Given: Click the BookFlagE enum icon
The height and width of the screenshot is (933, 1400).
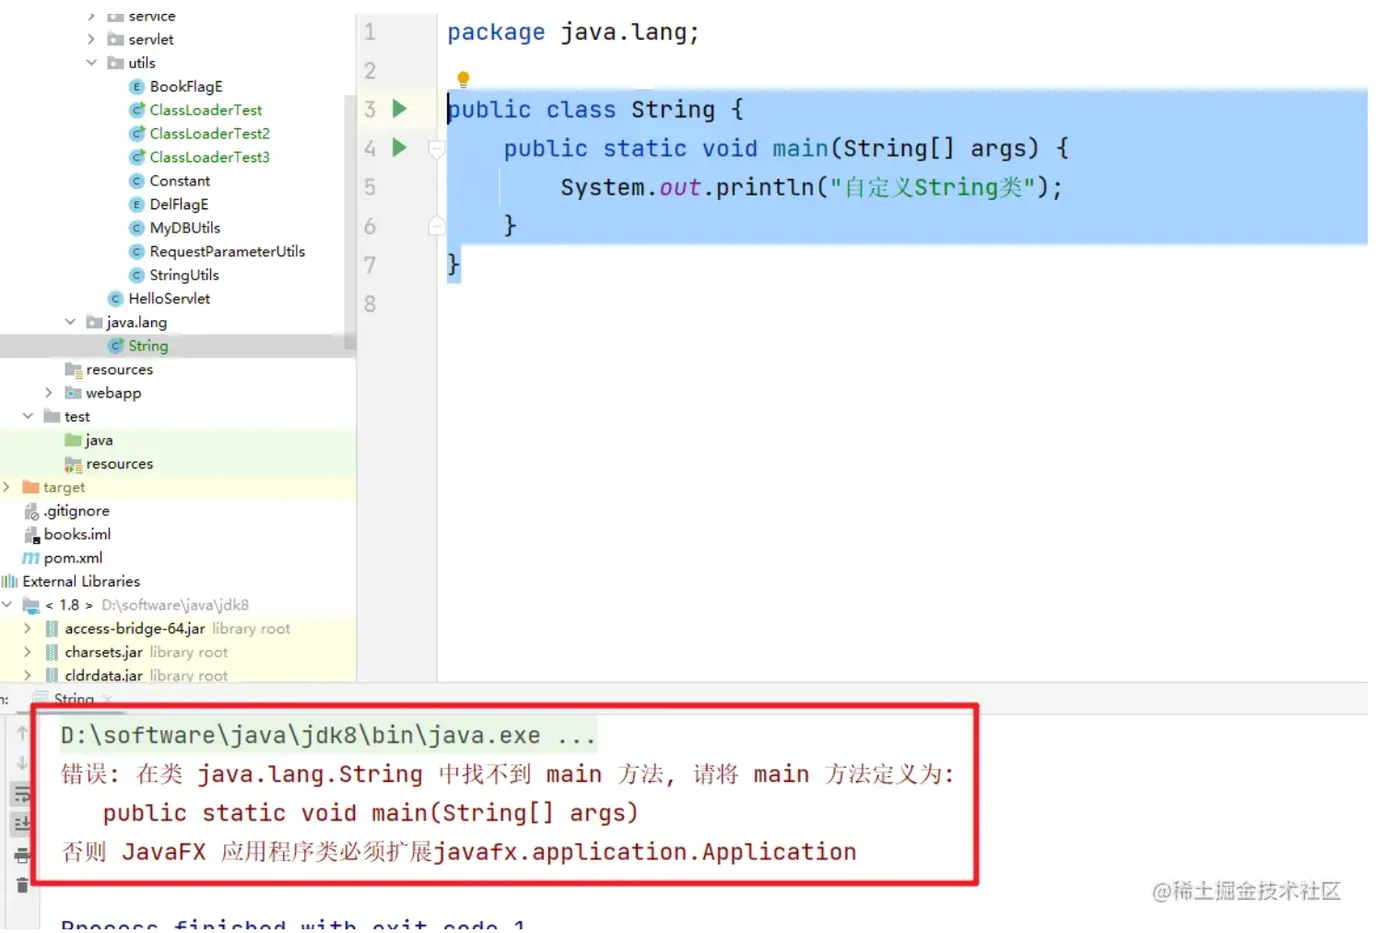Looking at the screenshot, I should coord(137,87).
